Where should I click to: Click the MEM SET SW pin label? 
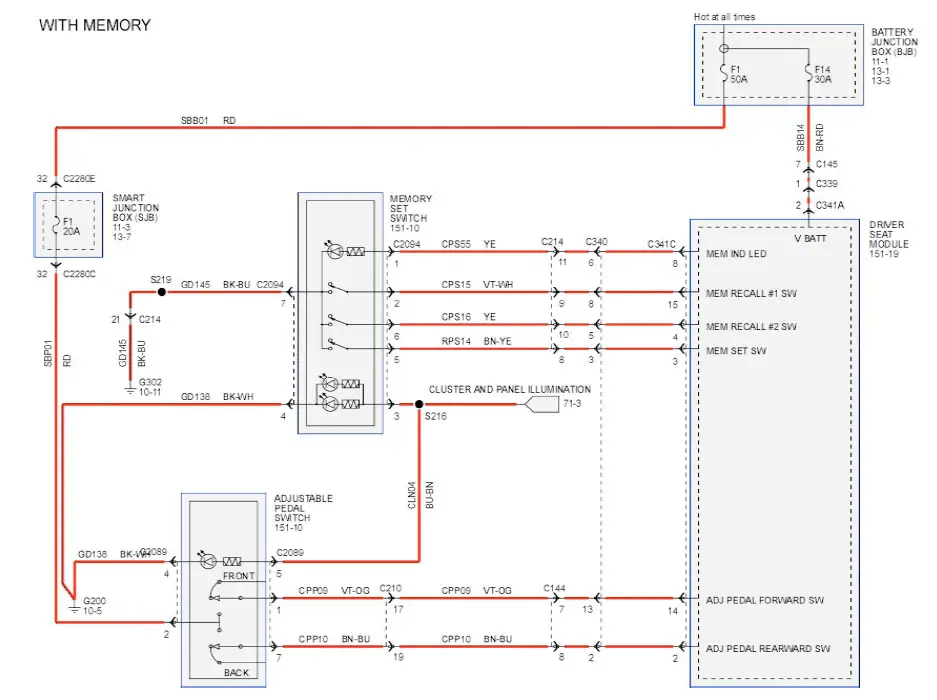point(736,351)
